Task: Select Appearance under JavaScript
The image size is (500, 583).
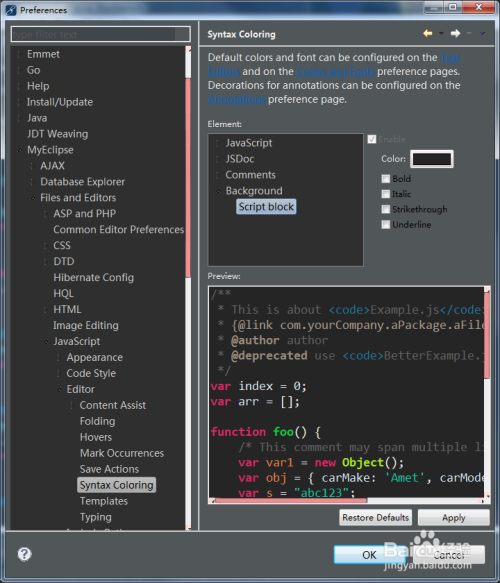Action: tap(94, 358)
